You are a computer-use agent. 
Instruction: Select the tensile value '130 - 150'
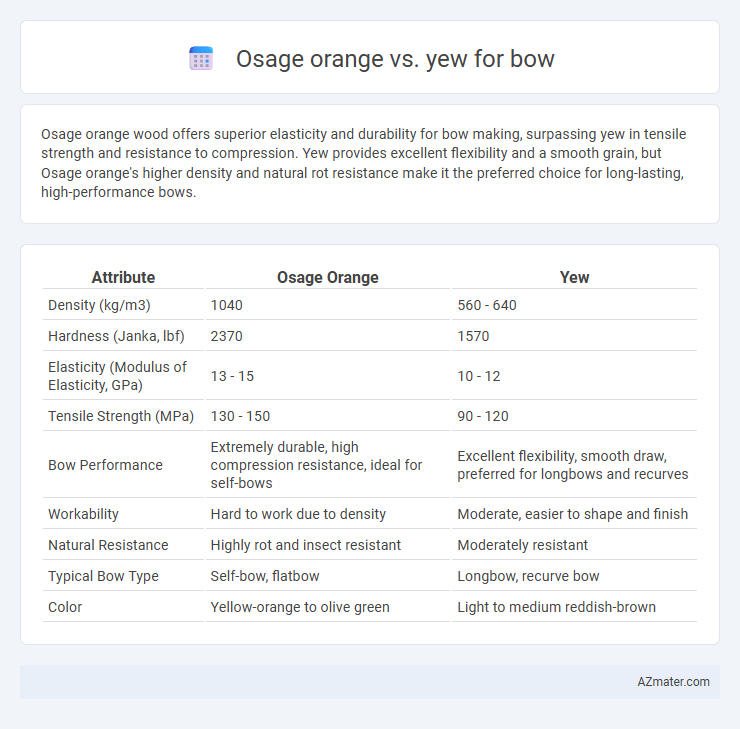[240, 416]
